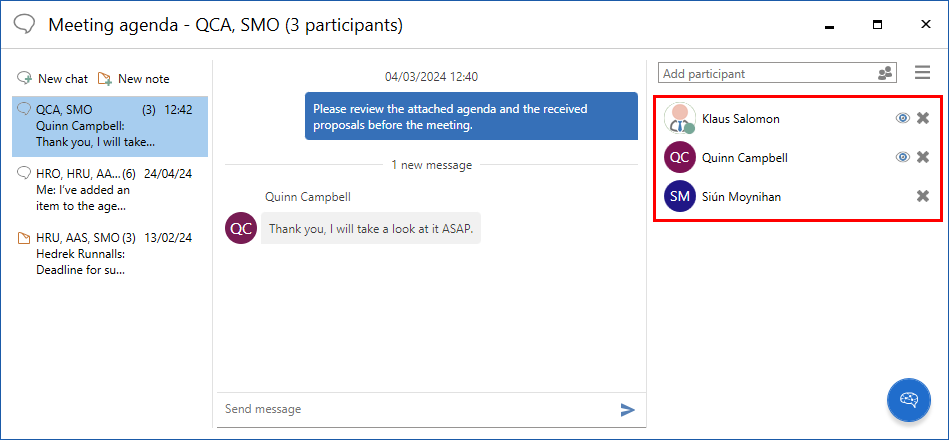Image resolution: width=949 pixels, height=440 pixels.
Task: Remove Klaus Salomon from participants
Action: point(923,118)
